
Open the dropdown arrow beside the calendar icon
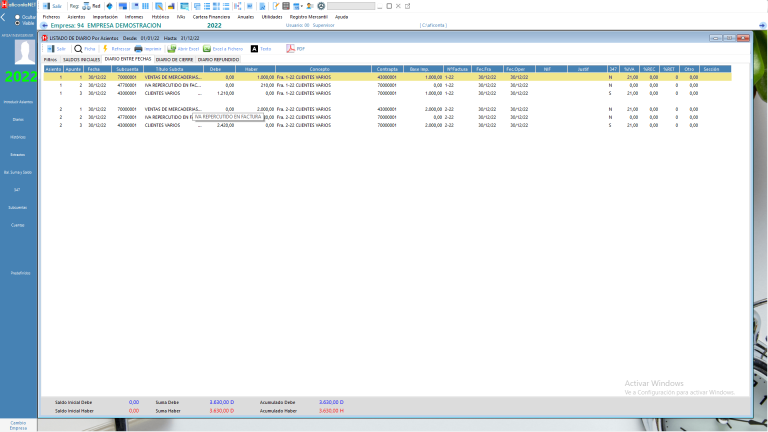[x=302, y=6]
